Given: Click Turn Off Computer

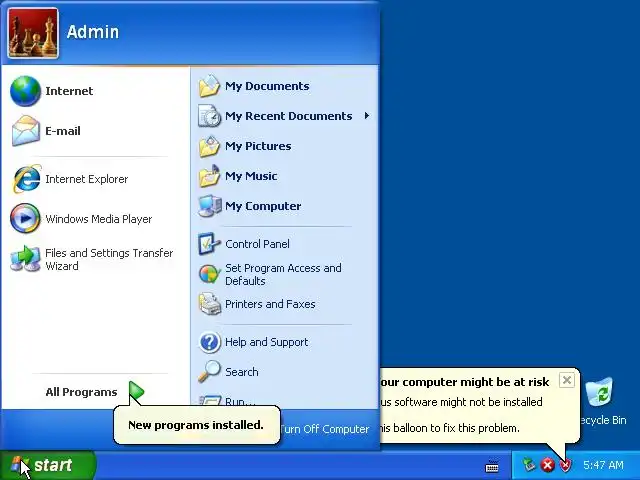Looking at the screenshot, I should coord(325,429).
